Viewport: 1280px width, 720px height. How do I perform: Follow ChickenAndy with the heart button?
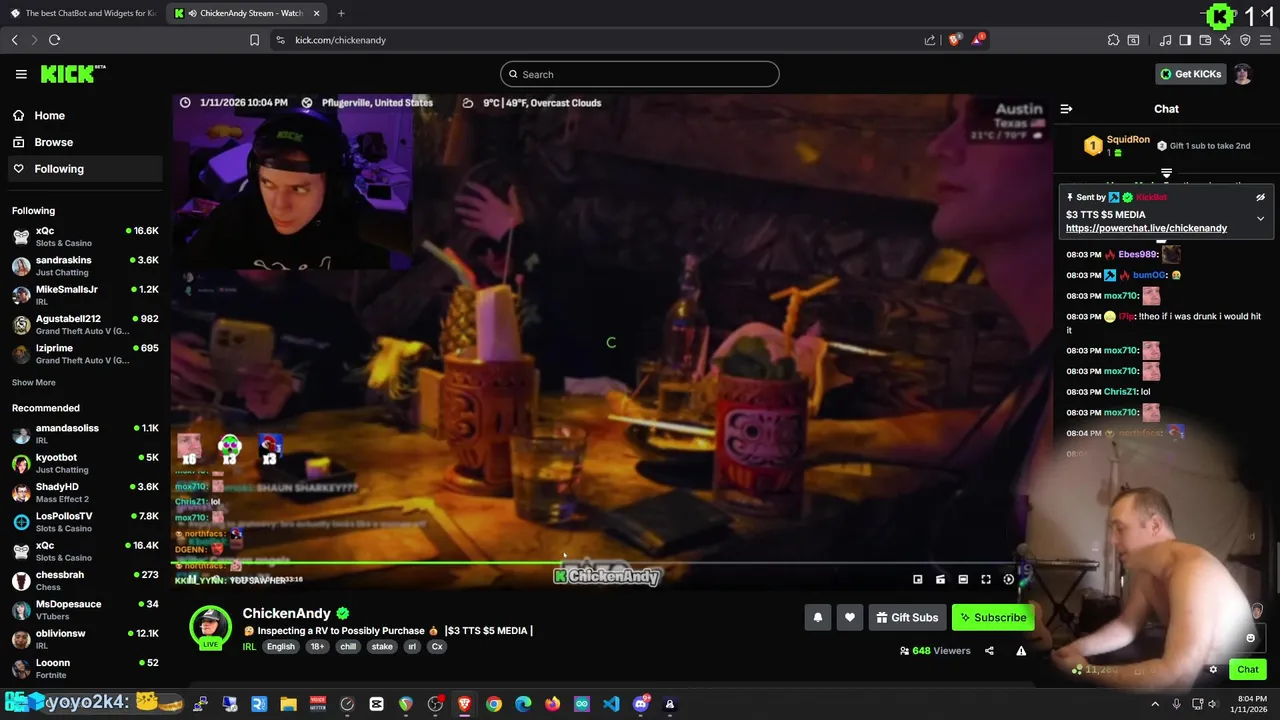[850, 618]
